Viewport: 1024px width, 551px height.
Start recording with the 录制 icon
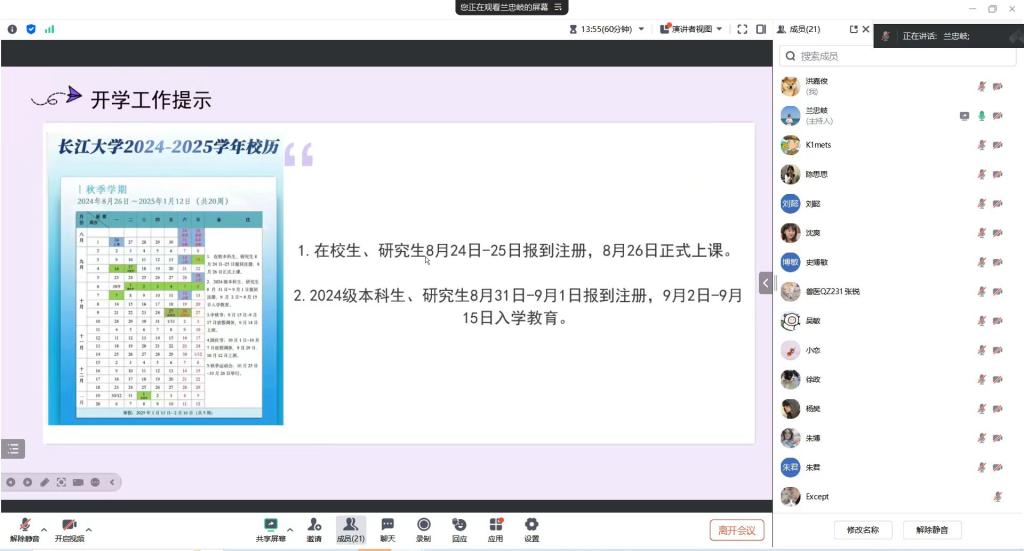pos(423,528)
